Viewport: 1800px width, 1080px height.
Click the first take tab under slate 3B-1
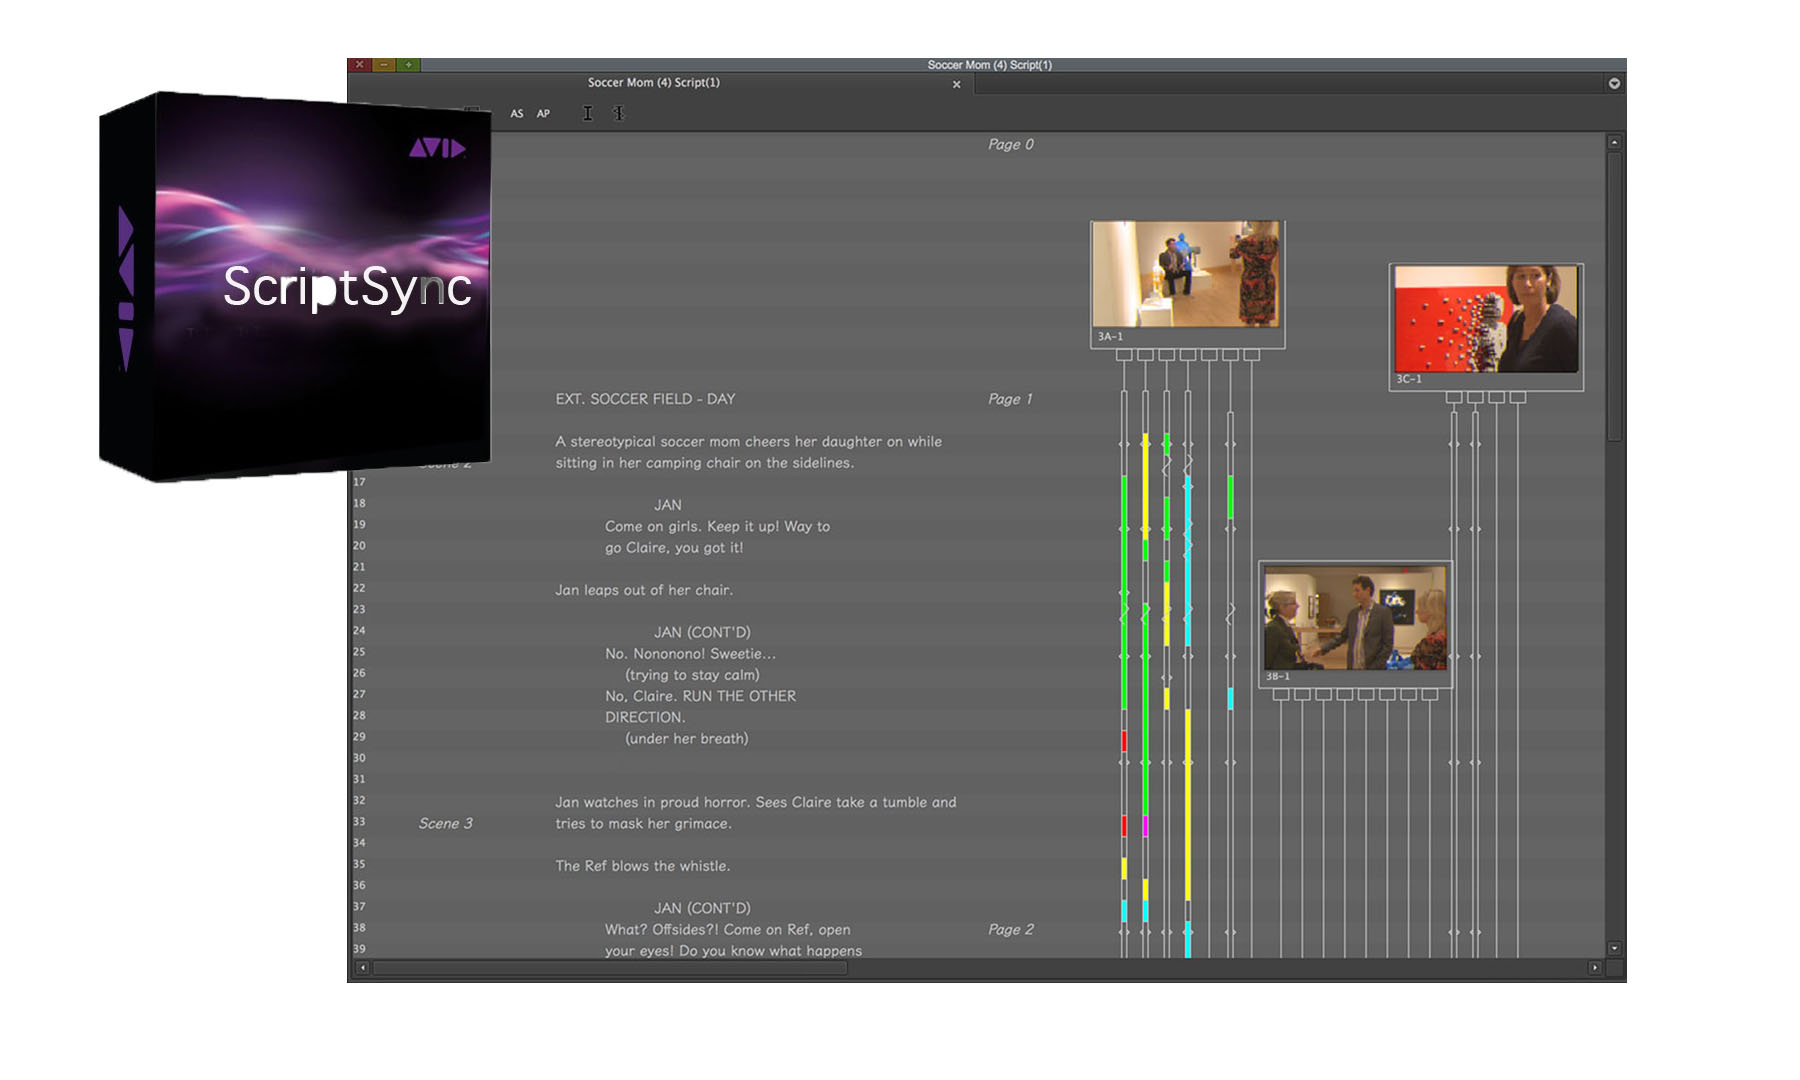(x=1281, y=694)
